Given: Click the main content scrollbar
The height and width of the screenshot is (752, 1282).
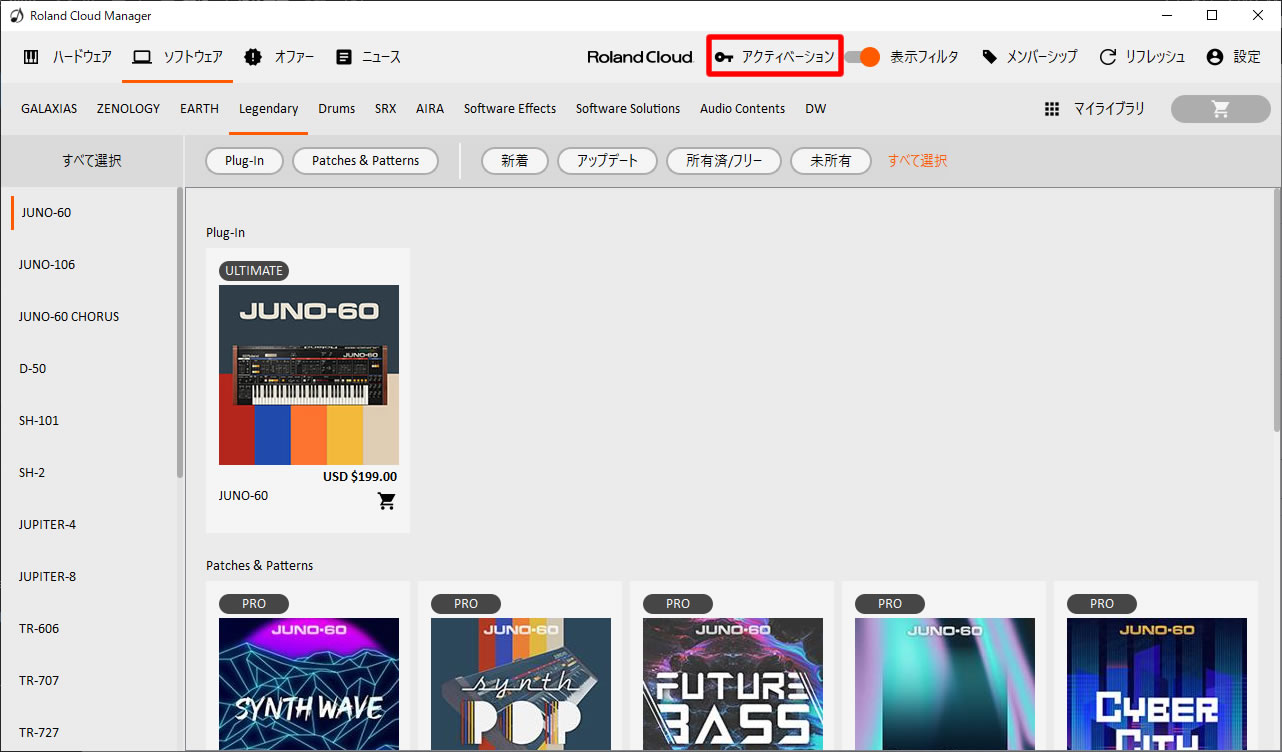Looking at the screenshot, I should [x=1276, y=310].
